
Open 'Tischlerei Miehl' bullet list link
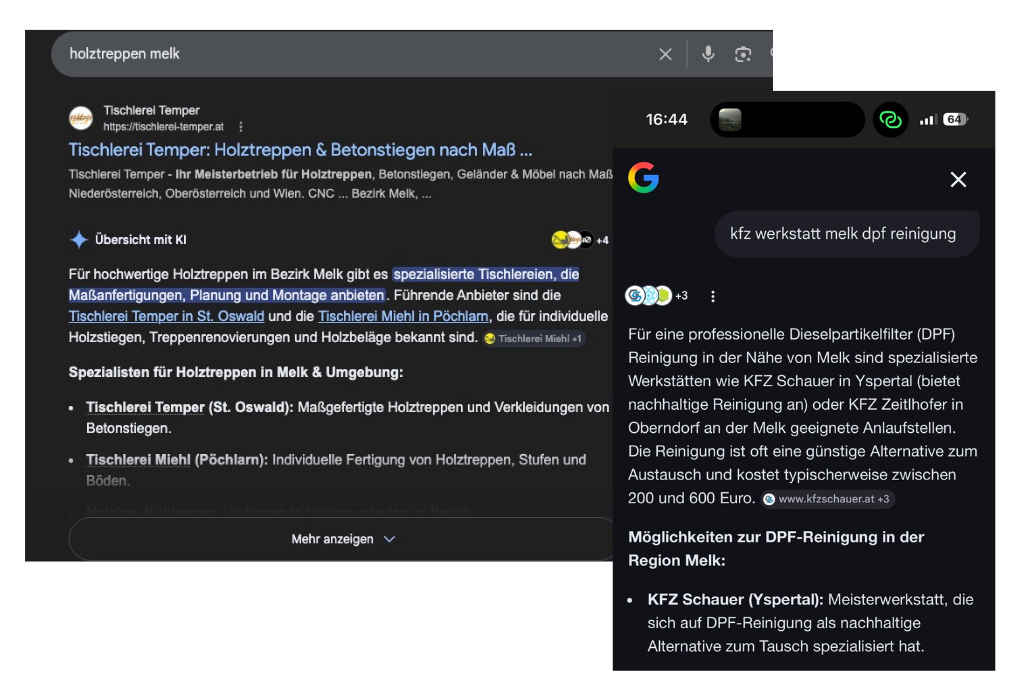tap(138, 460)
